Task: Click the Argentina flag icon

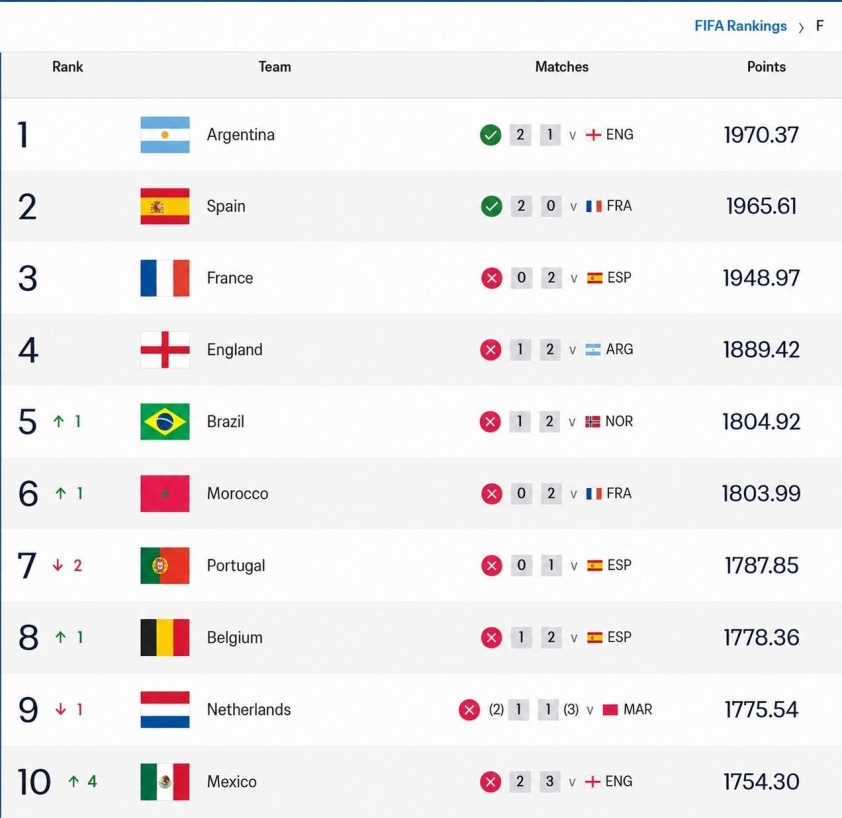Action: click(x=165, y=135)
